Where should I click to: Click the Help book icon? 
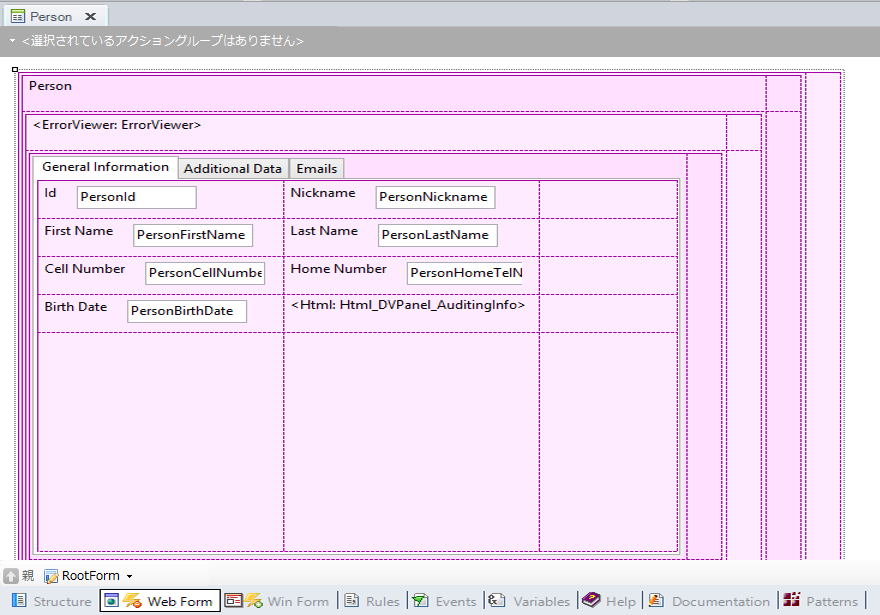[x=591, y=601]
